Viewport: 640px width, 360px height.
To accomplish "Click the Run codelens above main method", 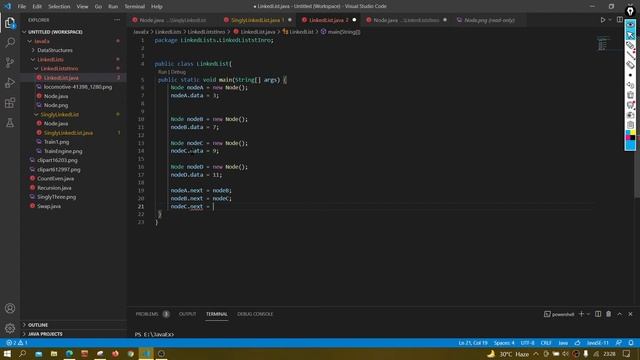I will click(162, 72).
